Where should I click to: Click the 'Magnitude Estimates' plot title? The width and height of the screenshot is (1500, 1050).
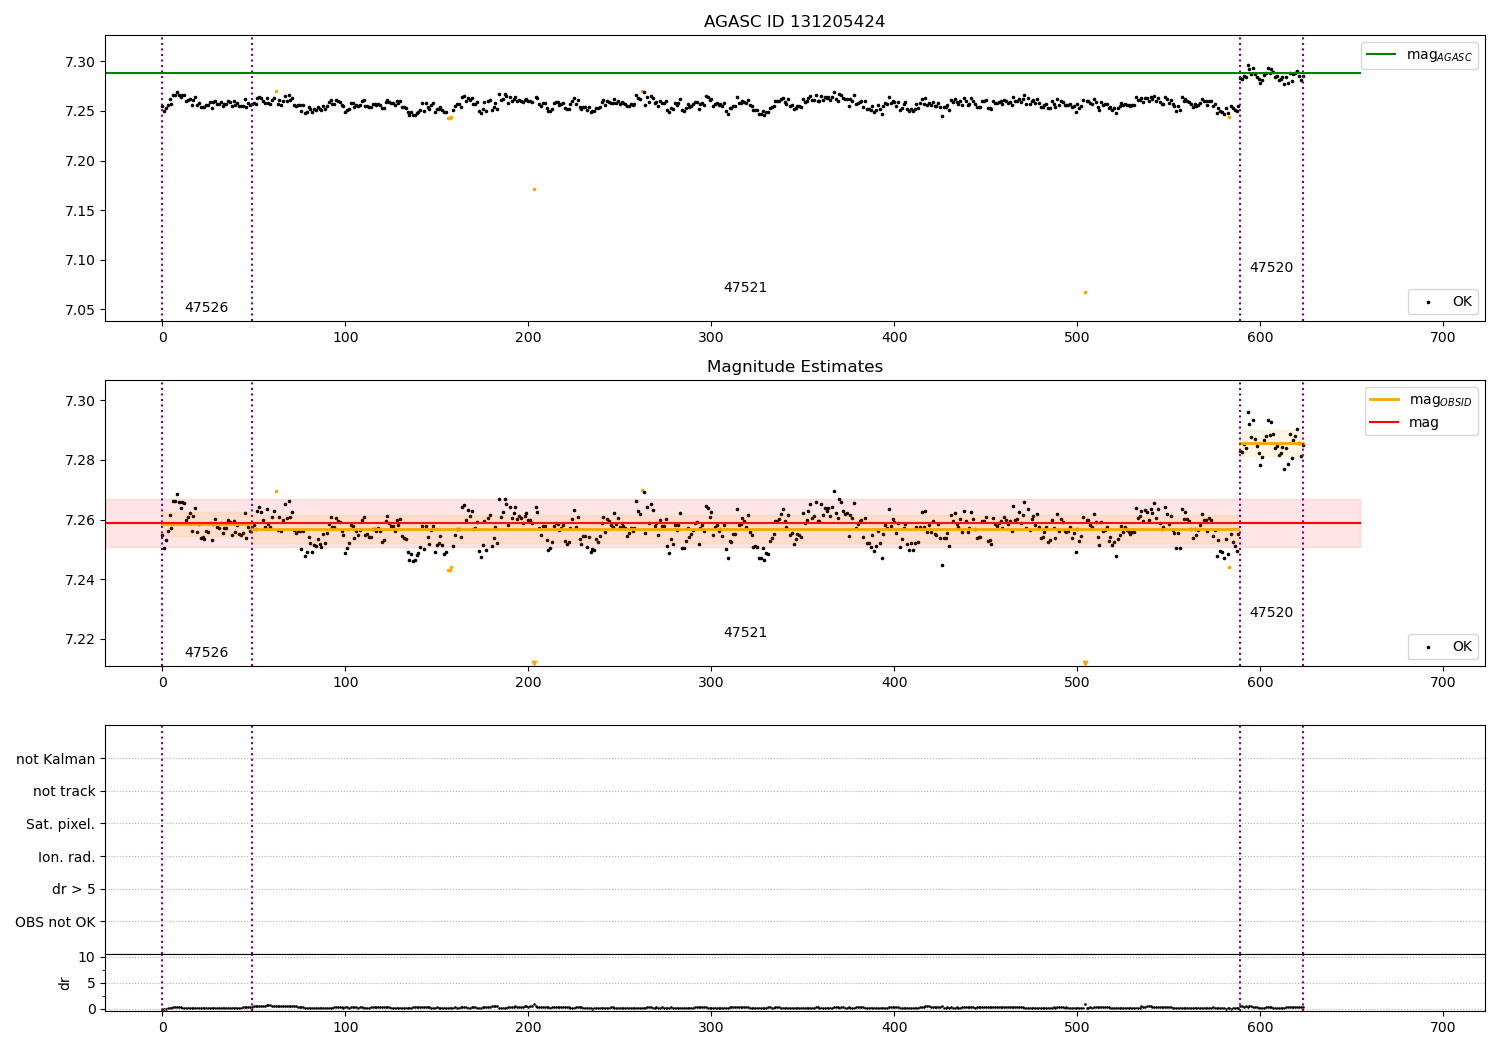click(794, 367)
